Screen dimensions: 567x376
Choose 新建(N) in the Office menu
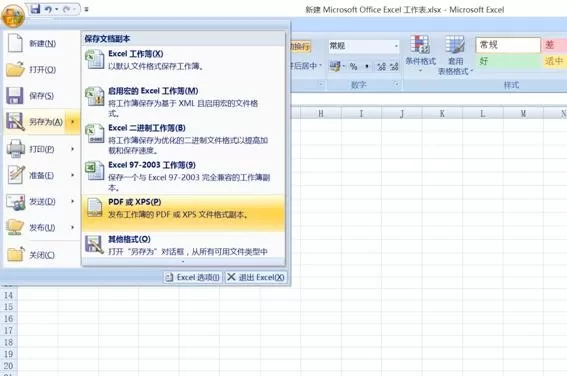coord(42,44)
